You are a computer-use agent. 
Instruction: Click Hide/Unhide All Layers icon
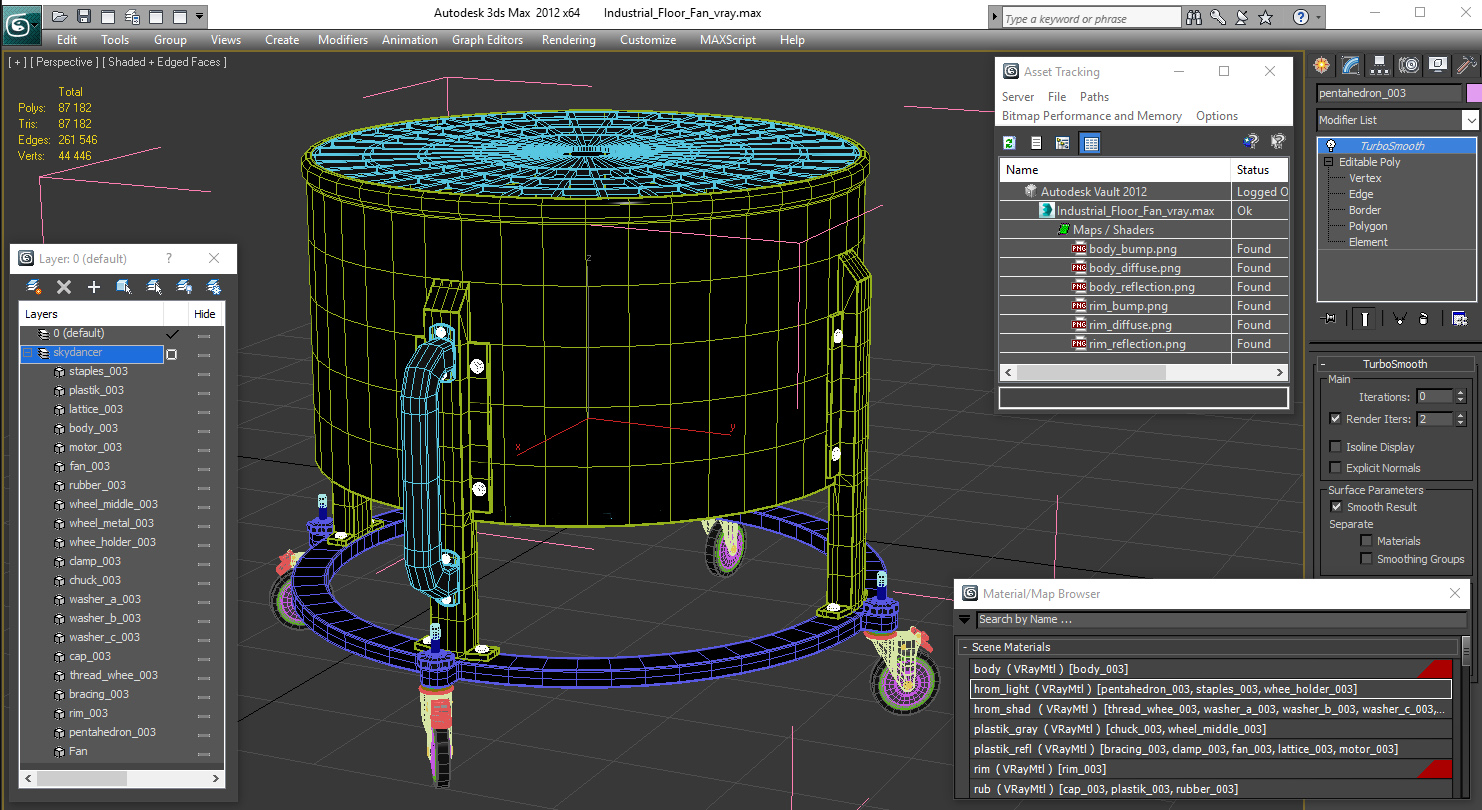pos(184,287)
